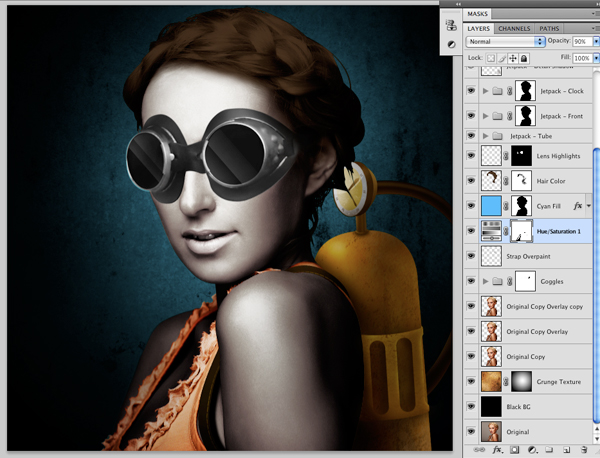The width and height of the screenshot is (600, 458).
Task: Click the folder icon of Goggles group
Action: (497, 281)
